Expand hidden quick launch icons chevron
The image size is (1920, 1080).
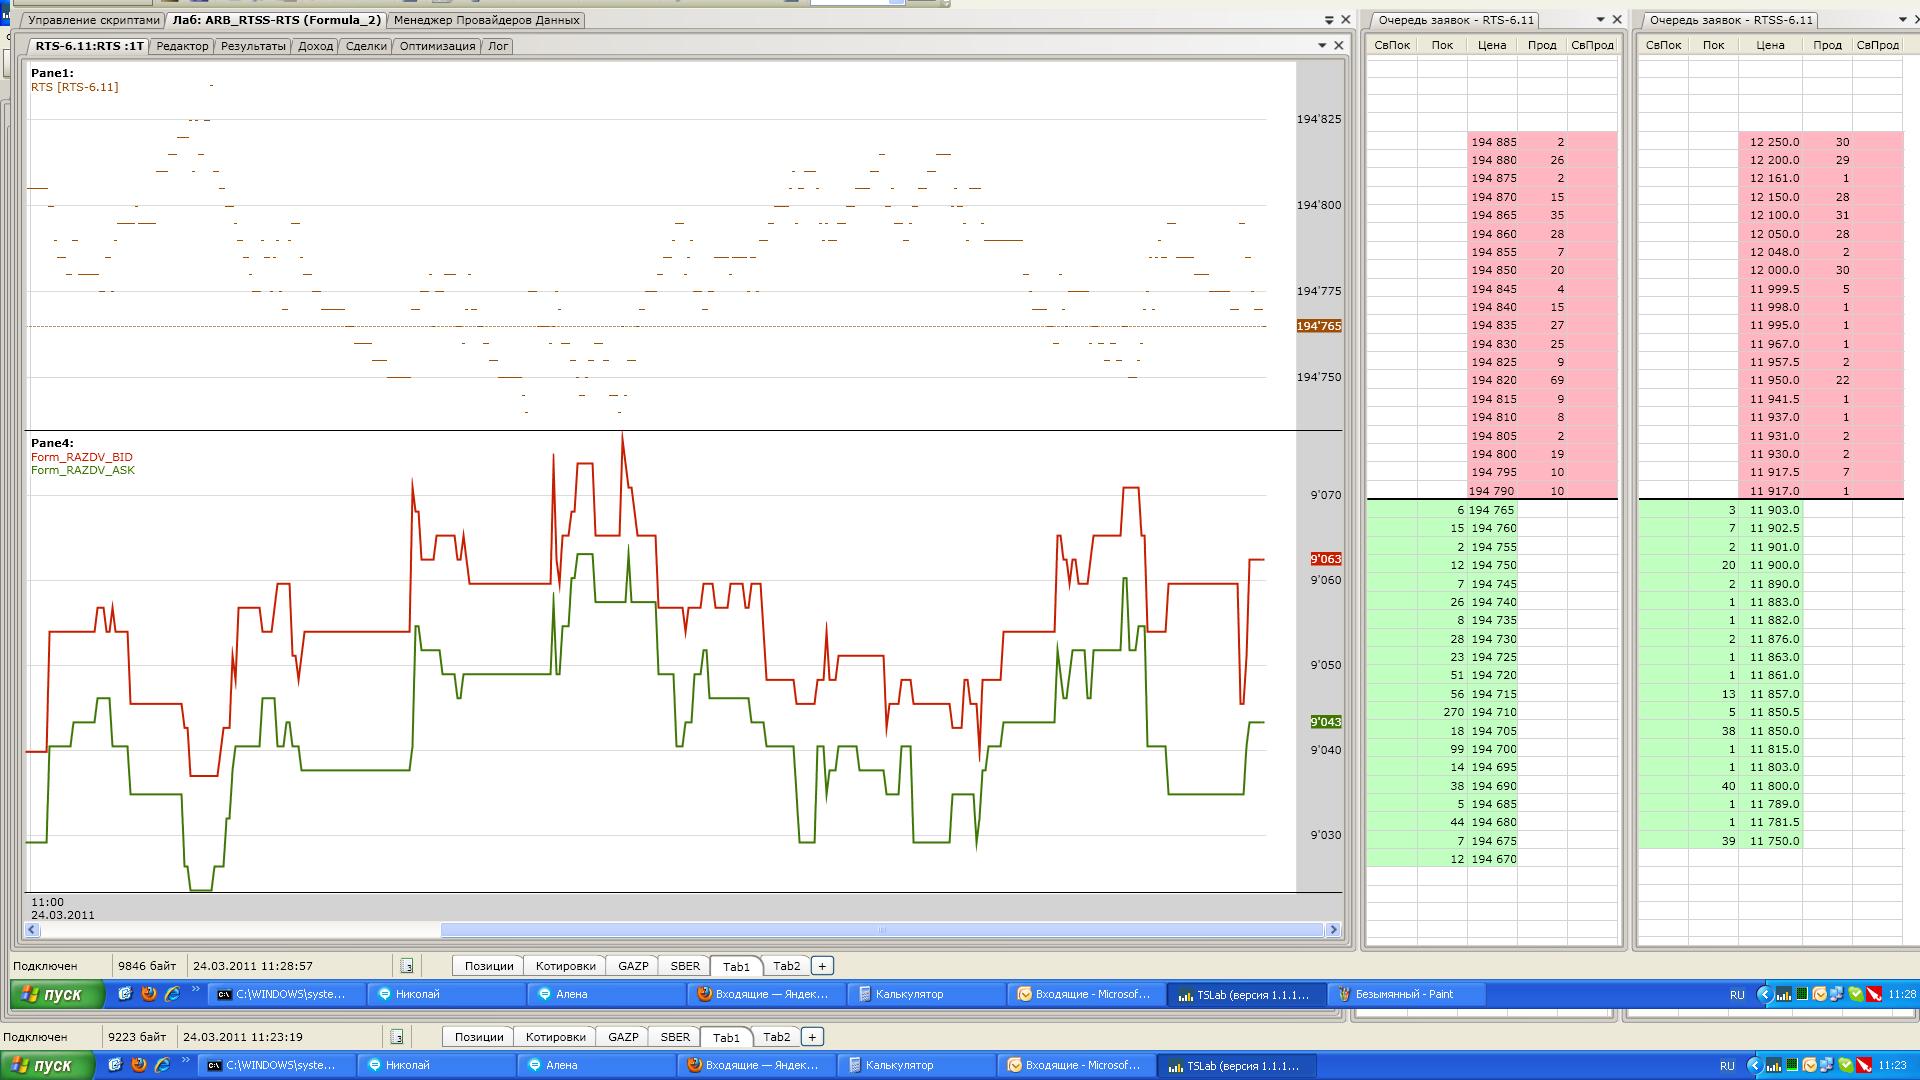pyautogui.click(x=195, y=991)
